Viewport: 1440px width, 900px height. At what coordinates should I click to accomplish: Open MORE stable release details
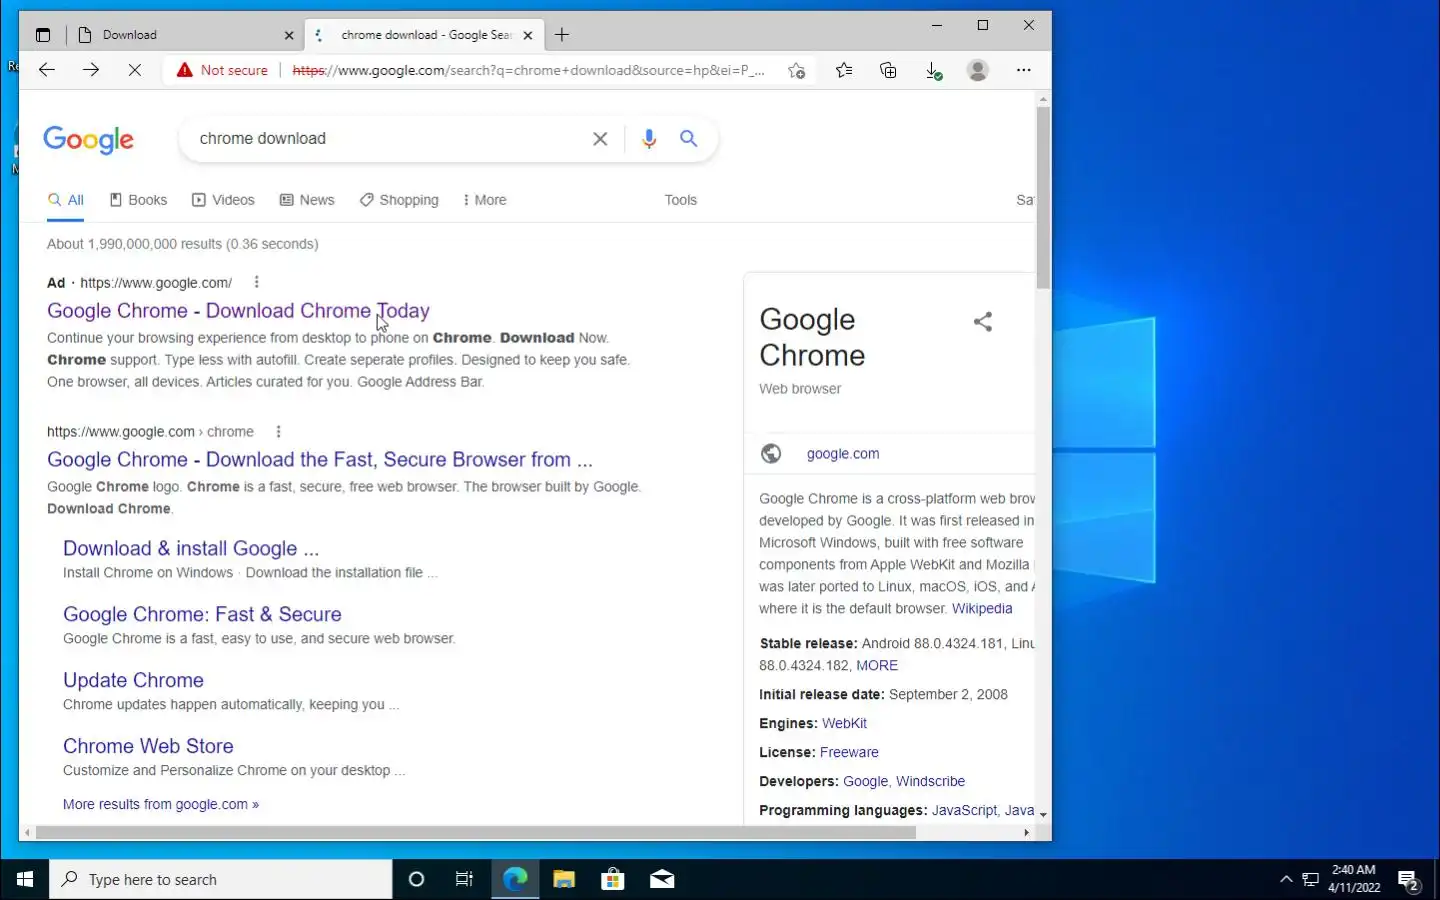pos(877,666)
